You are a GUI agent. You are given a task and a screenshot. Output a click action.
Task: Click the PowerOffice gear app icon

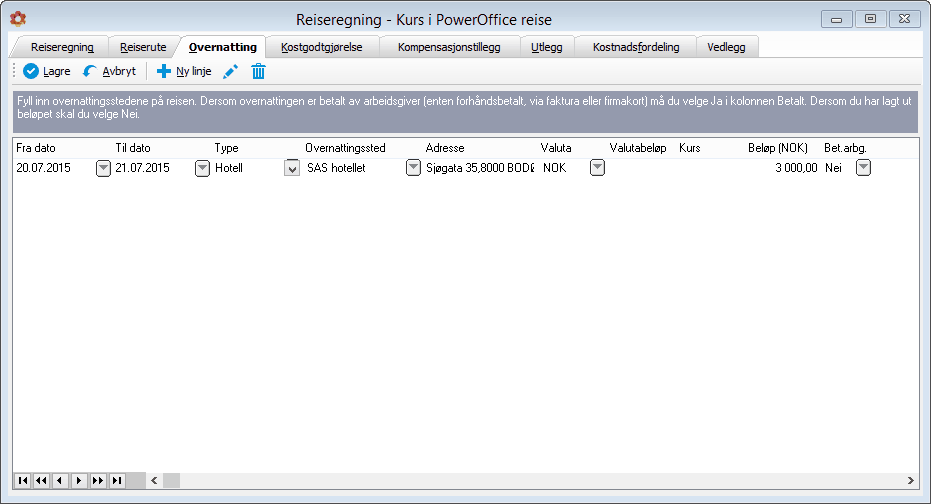tap(18, 19)
